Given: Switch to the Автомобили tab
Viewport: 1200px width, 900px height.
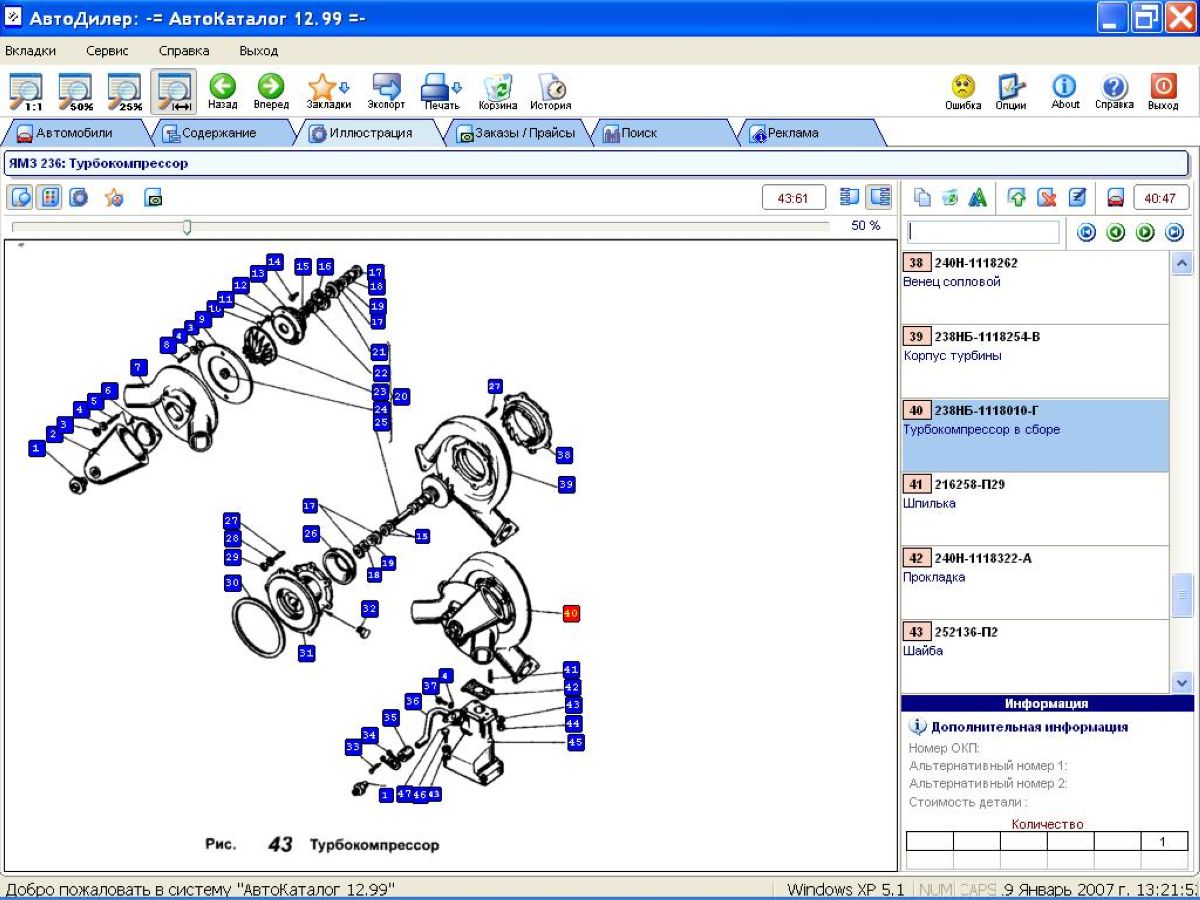Looking at the screenshot, I should 75,132.
